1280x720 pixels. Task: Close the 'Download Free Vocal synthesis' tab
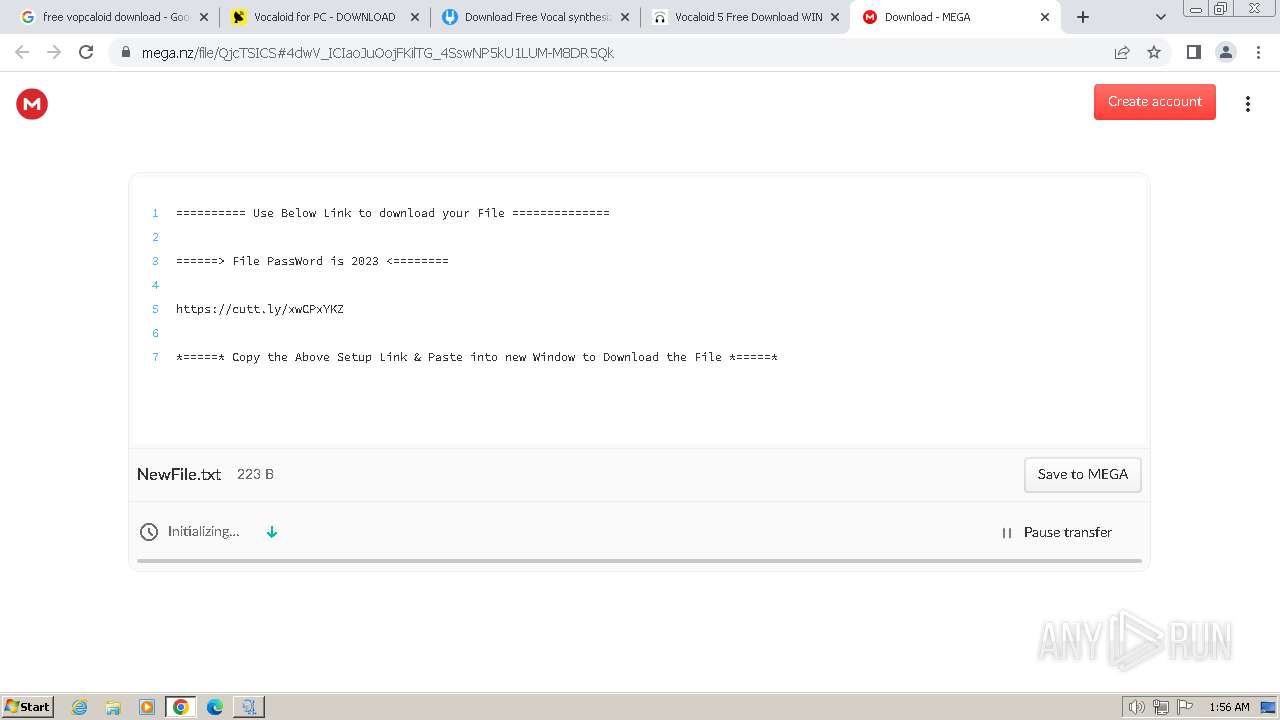pyautogui.click(x=625, y=17)
